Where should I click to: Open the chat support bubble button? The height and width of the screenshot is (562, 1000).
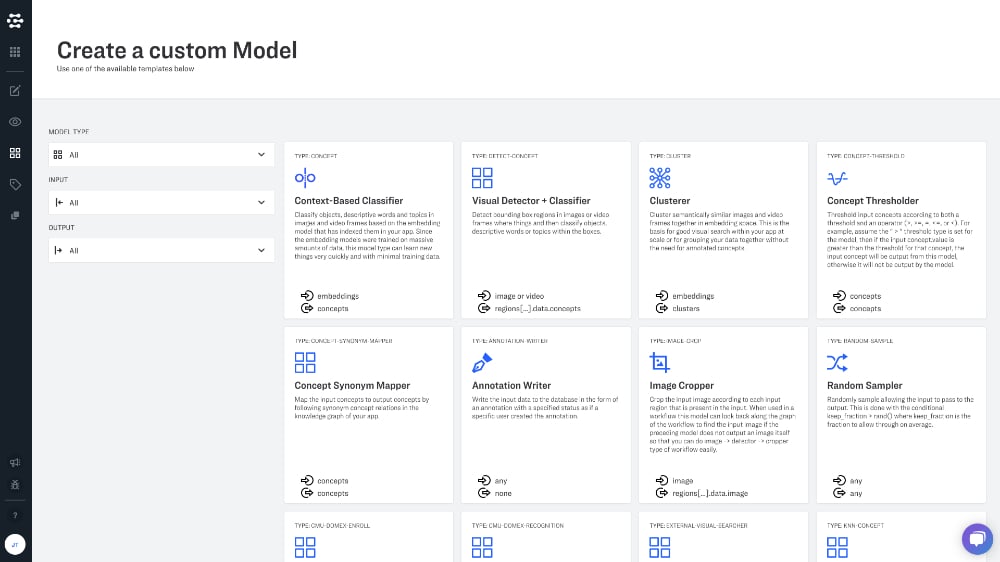coord(976,538)
